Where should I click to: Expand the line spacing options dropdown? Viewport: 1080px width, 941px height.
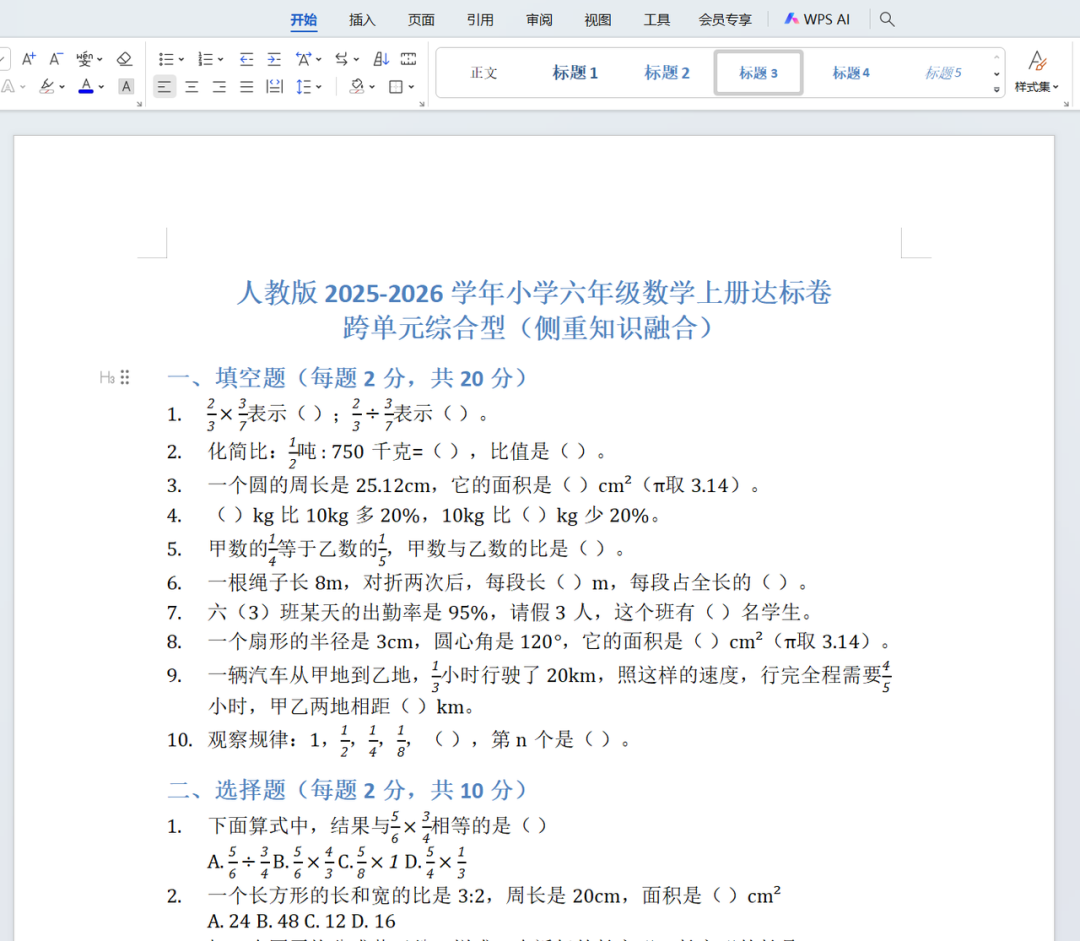click(x=319, y=87)
